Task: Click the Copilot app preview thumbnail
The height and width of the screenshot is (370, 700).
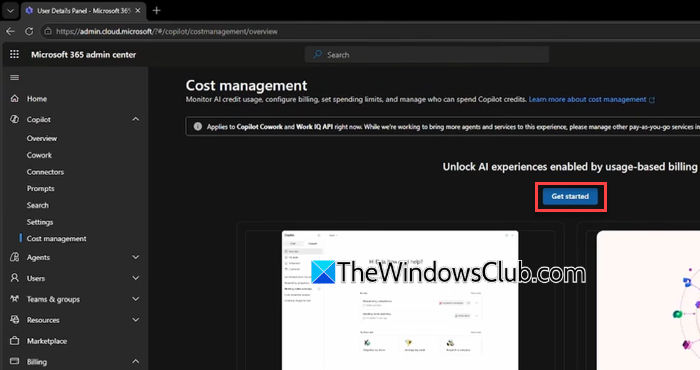Action: [x=400, y=300]
